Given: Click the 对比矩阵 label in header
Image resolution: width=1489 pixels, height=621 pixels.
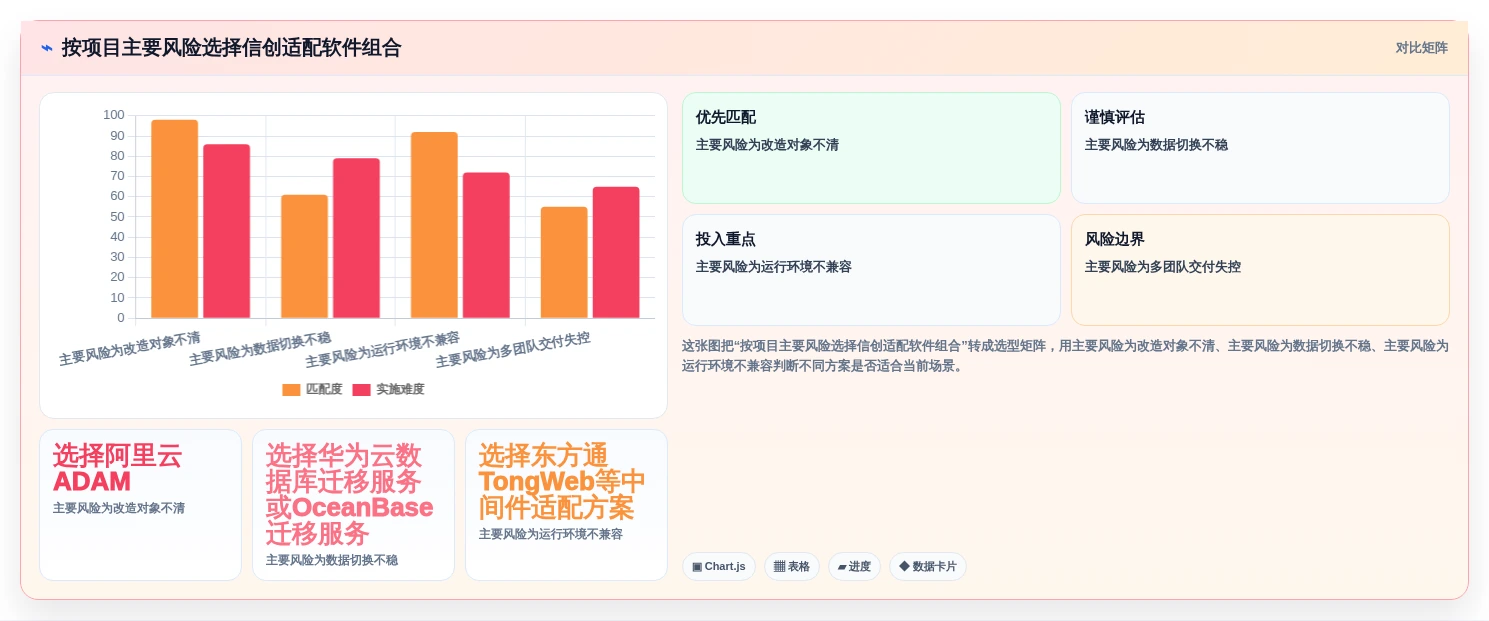Looking at the screenshot, I should [1421, 48].
